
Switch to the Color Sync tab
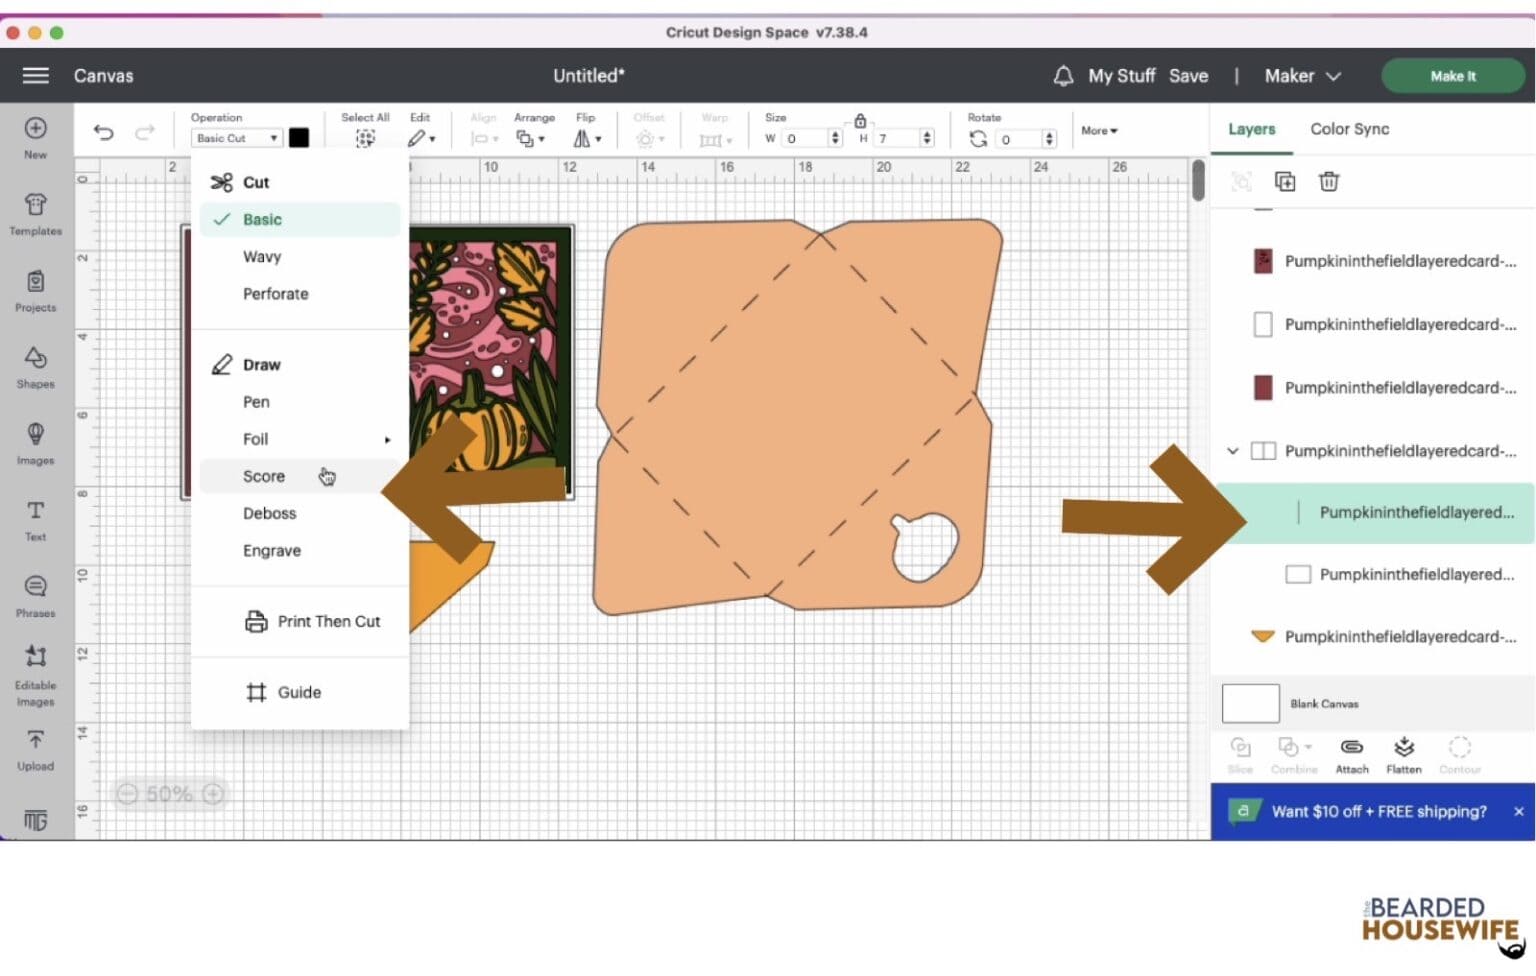point(1349,129)
